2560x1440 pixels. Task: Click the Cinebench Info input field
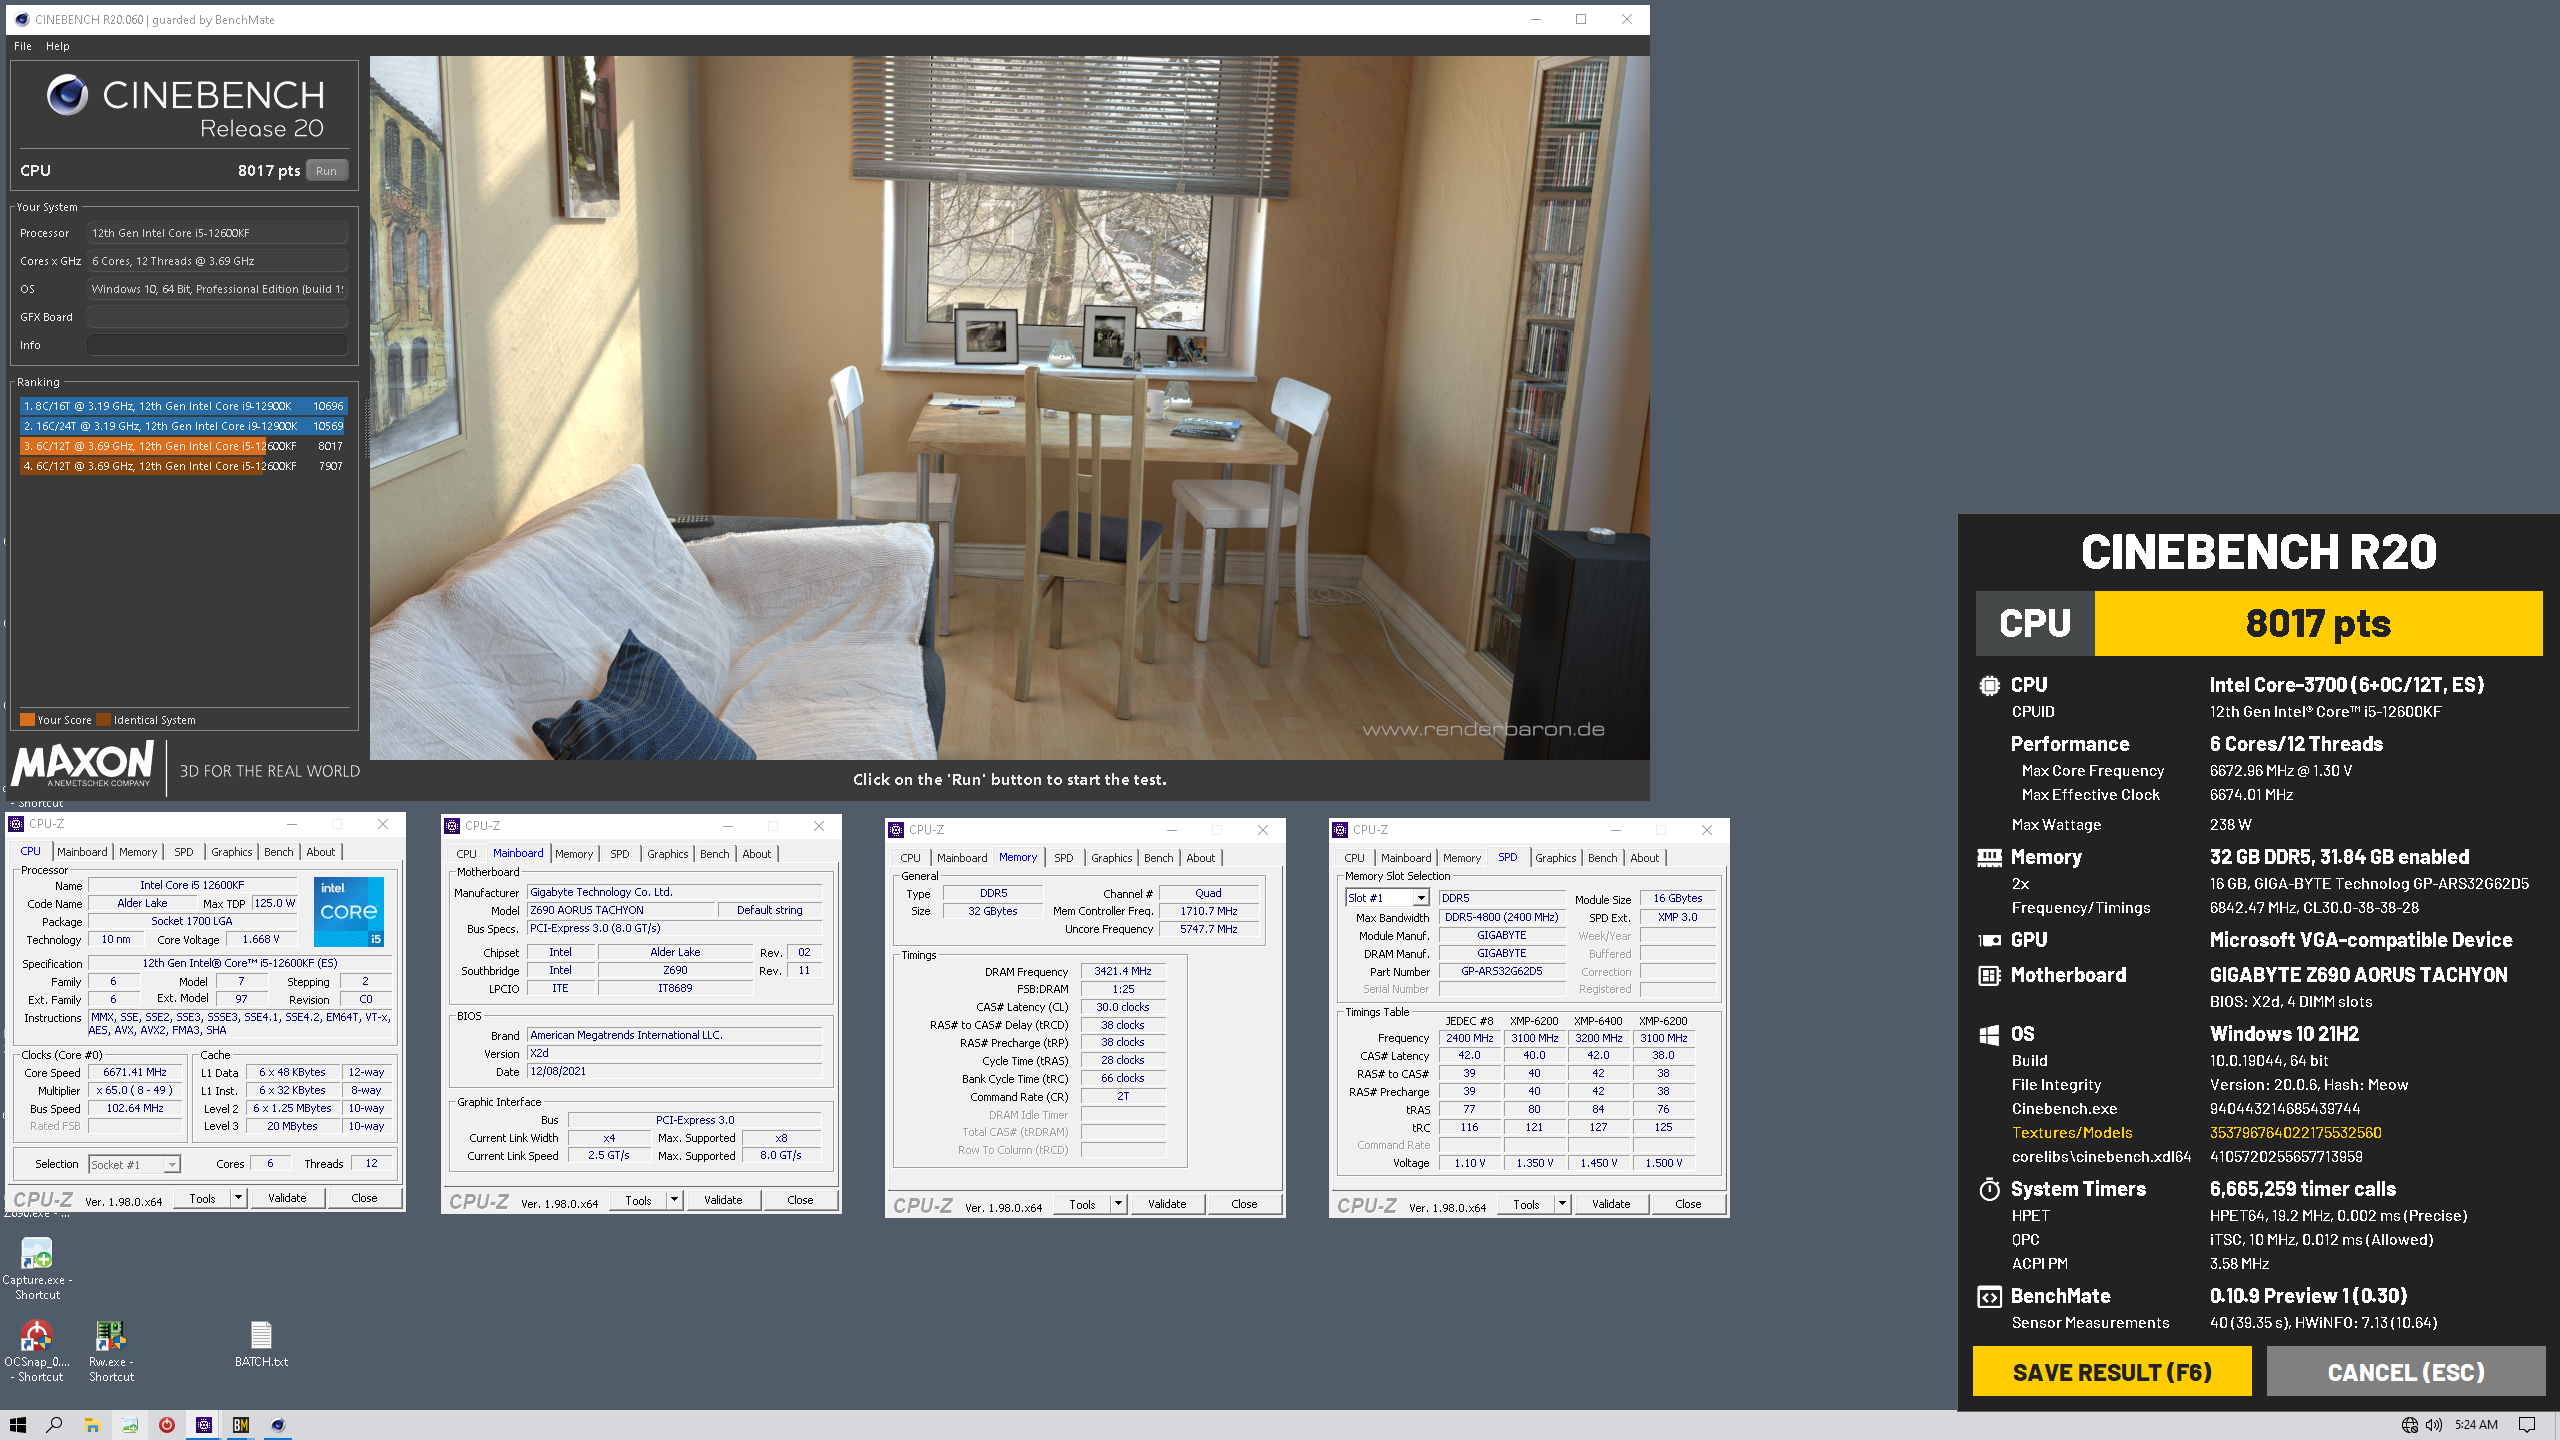(217, 345)
